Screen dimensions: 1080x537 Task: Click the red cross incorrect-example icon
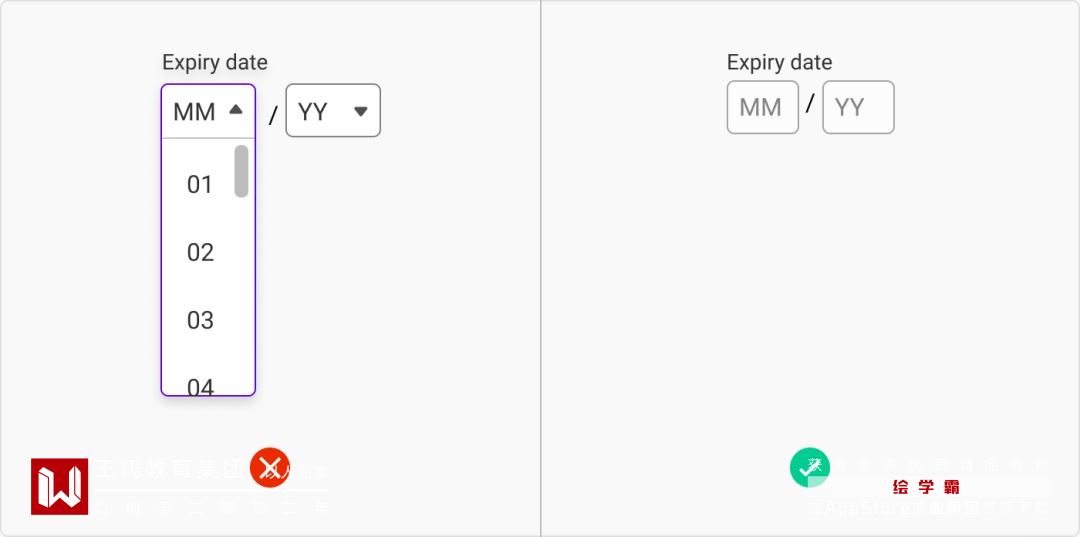(x=269, y=468)
